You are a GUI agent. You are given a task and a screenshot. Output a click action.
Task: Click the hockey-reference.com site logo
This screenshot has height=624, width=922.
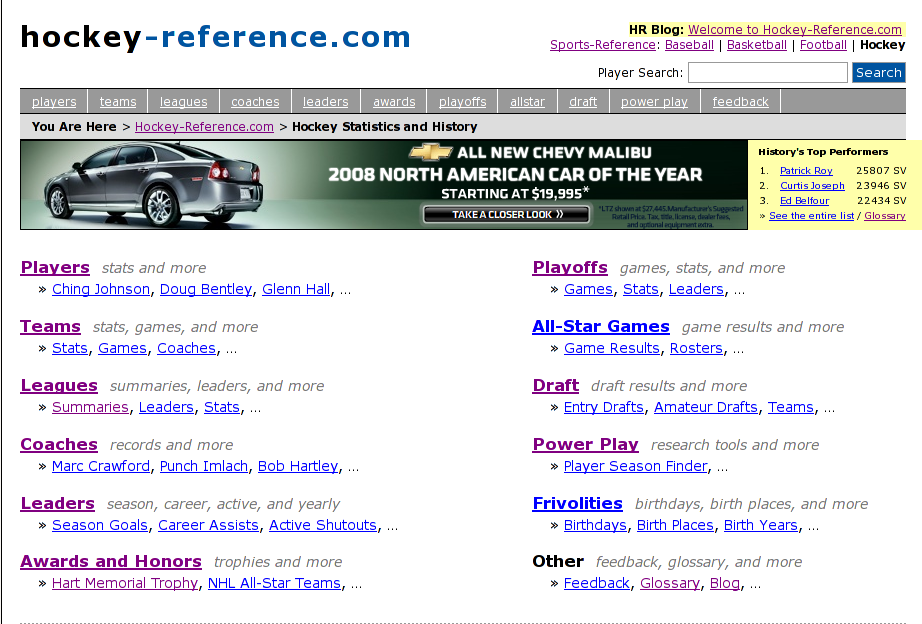[215, 37]
